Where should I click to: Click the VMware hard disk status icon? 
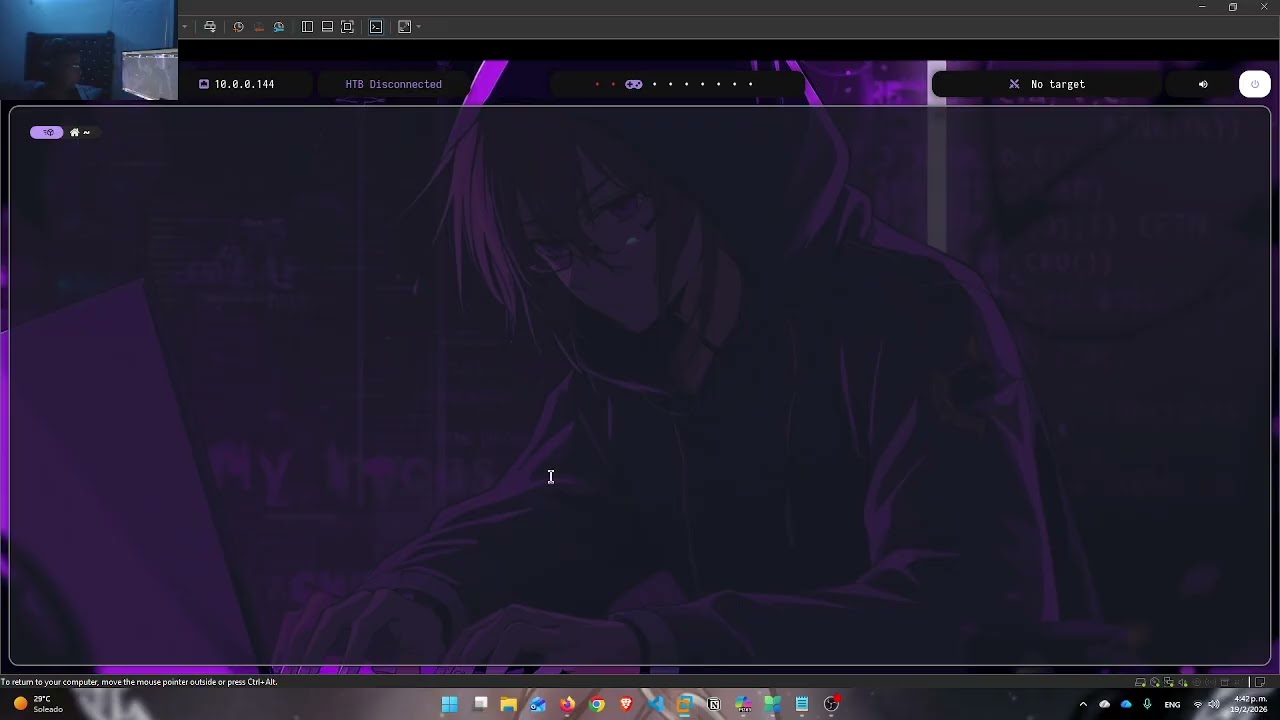coord(1141,682)
